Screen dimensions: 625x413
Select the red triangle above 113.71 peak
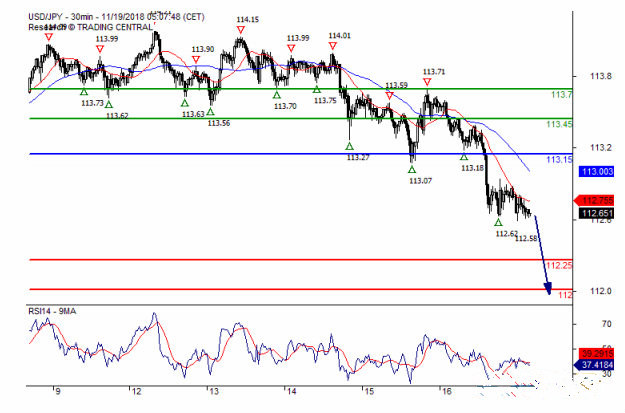pyautogui.click(x=428, y=82)
